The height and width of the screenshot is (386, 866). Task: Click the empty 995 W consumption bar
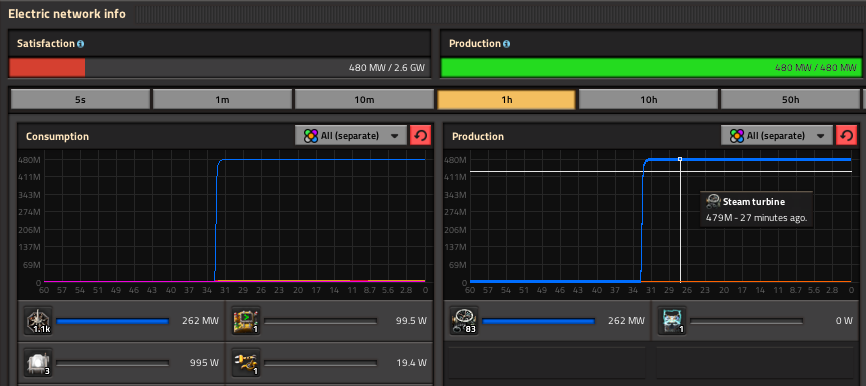(x=113, y=363)
